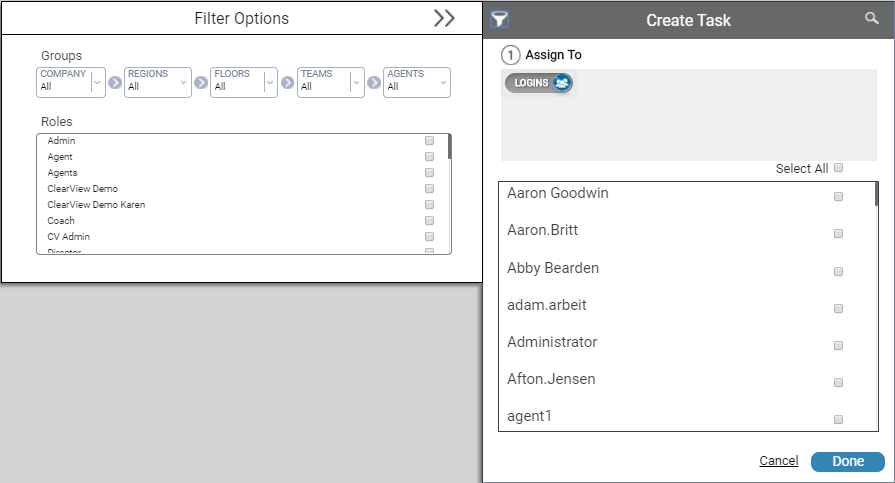The width and height of the screenshot is (895, 483).
Task: Click the Roles list scrollbar
Action: pos(450,148)
